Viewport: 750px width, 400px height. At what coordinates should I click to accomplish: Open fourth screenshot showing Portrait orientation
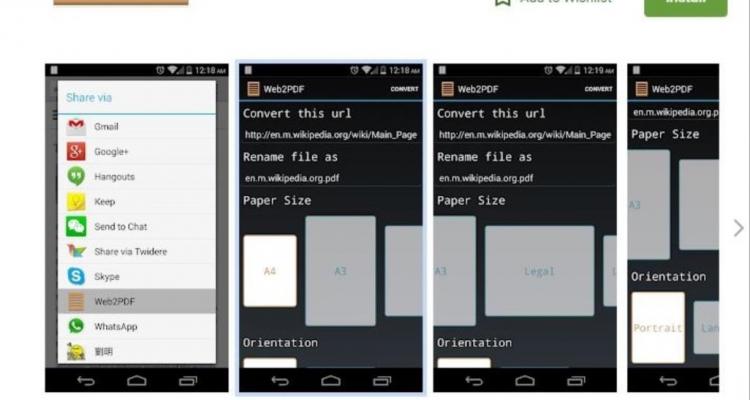[x=673, y=228]
